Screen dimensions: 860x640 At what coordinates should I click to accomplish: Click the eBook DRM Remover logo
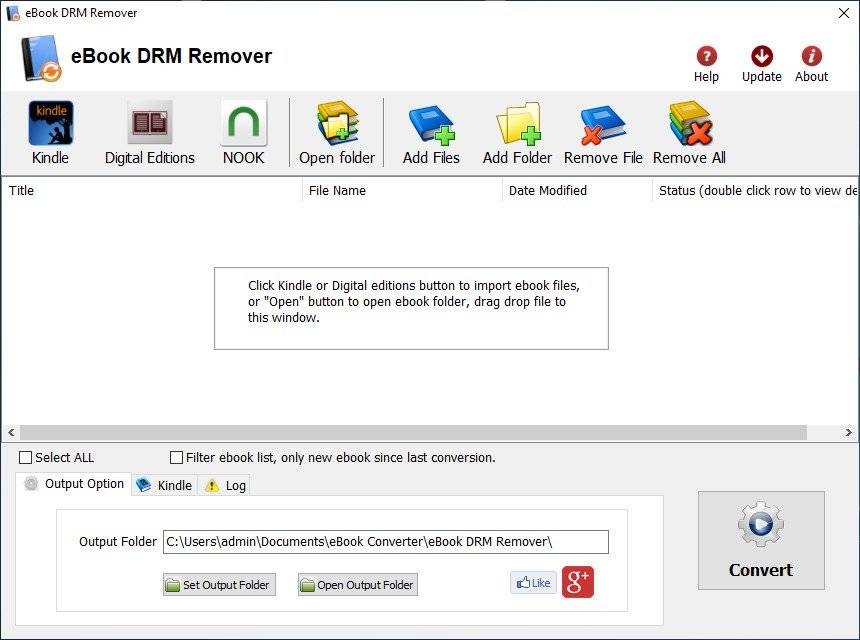click(41, 58)
